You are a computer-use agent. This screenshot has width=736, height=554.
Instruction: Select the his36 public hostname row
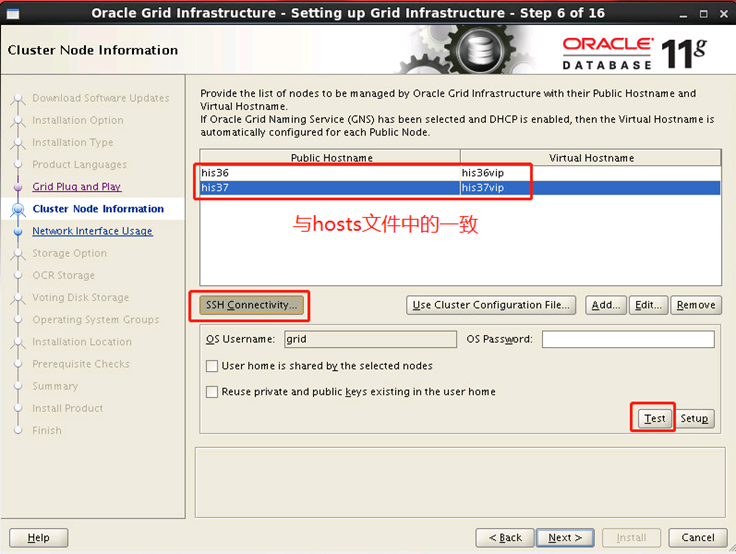point(330,173)
